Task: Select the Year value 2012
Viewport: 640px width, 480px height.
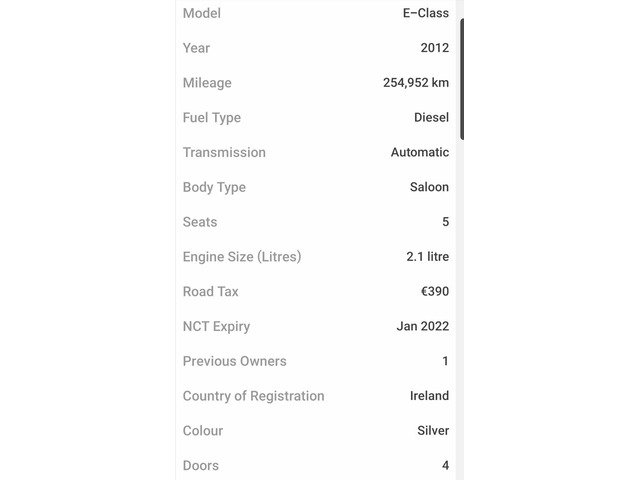Action: [435, 48]
